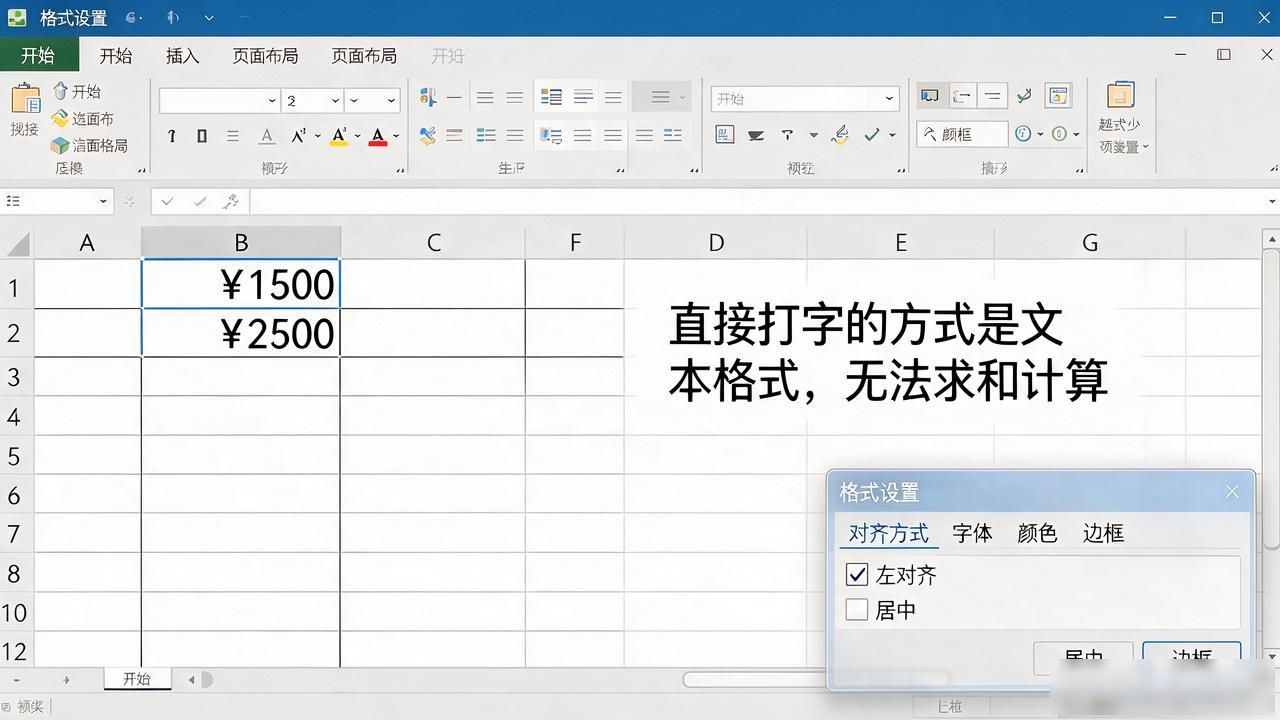Click the green check icon in styles group
The width and height of the screenshot is (1280, 720).
coord(1024,96)
